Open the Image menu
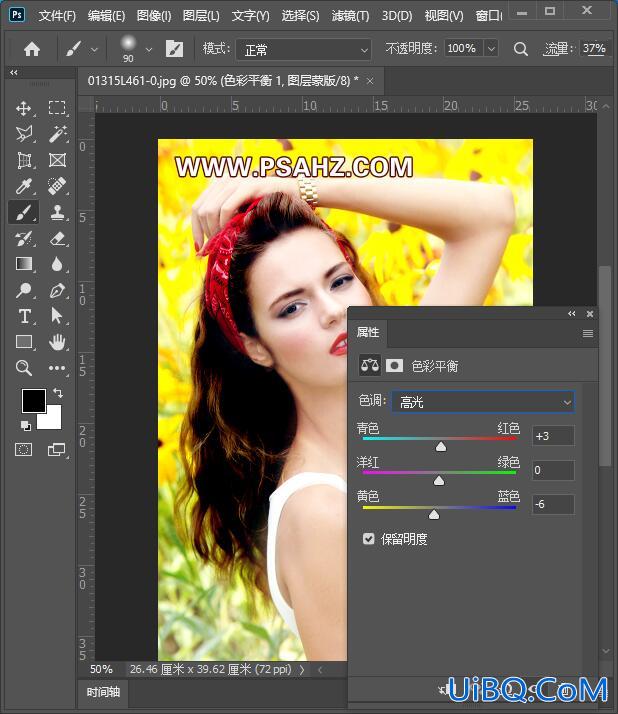Screen dimensions: 618x714 (x=154, y=16)
